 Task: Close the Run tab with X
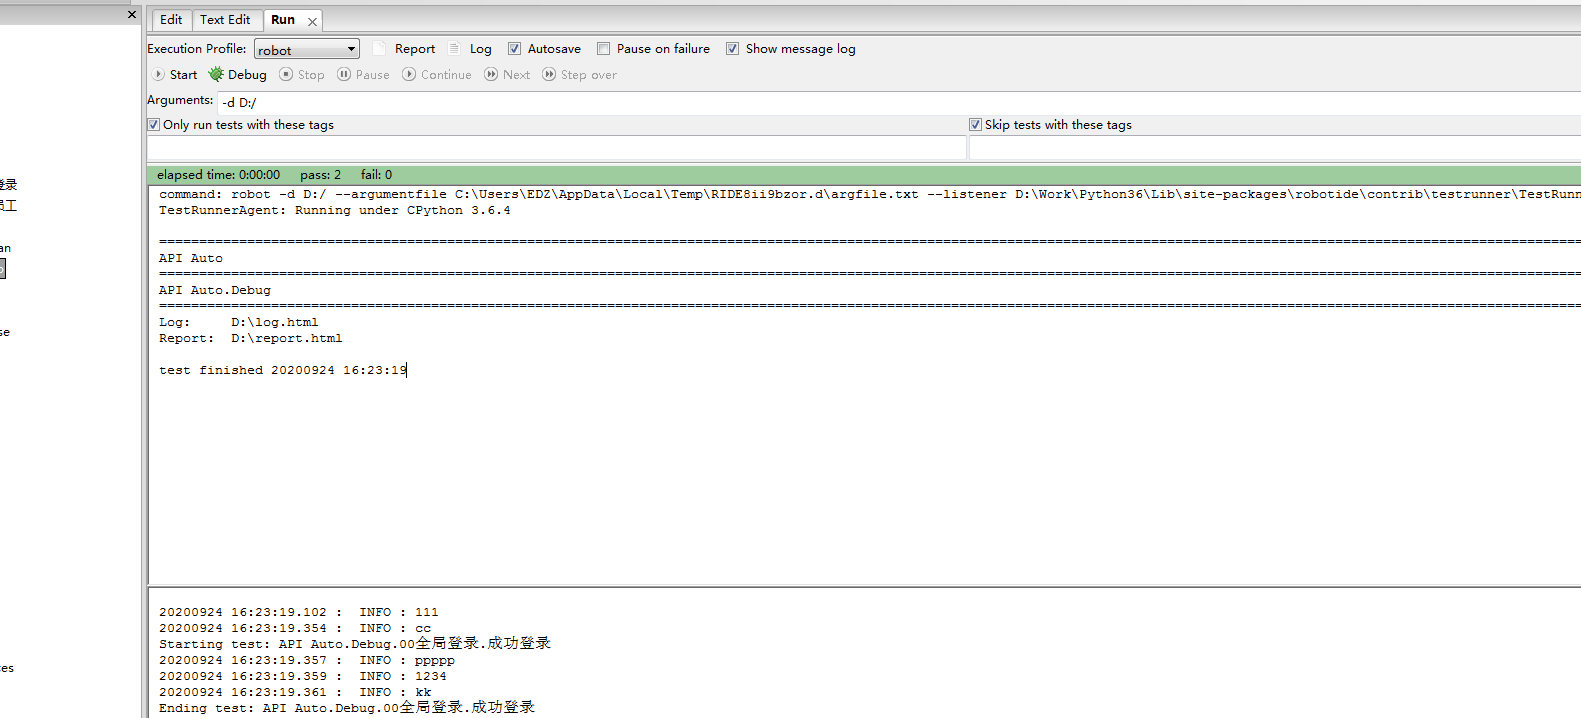pyautogui.click(x=312, y=21)
